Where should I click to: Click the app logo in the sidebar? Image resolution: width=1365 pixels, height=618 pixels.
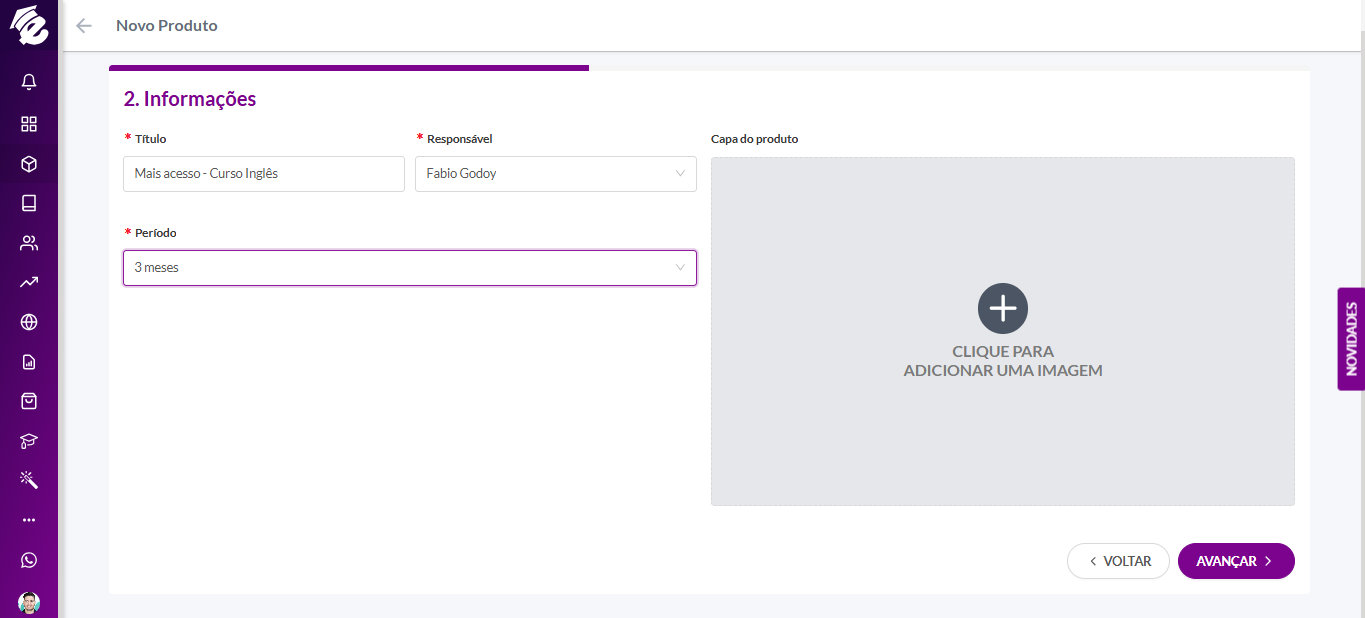click(29, 25)
